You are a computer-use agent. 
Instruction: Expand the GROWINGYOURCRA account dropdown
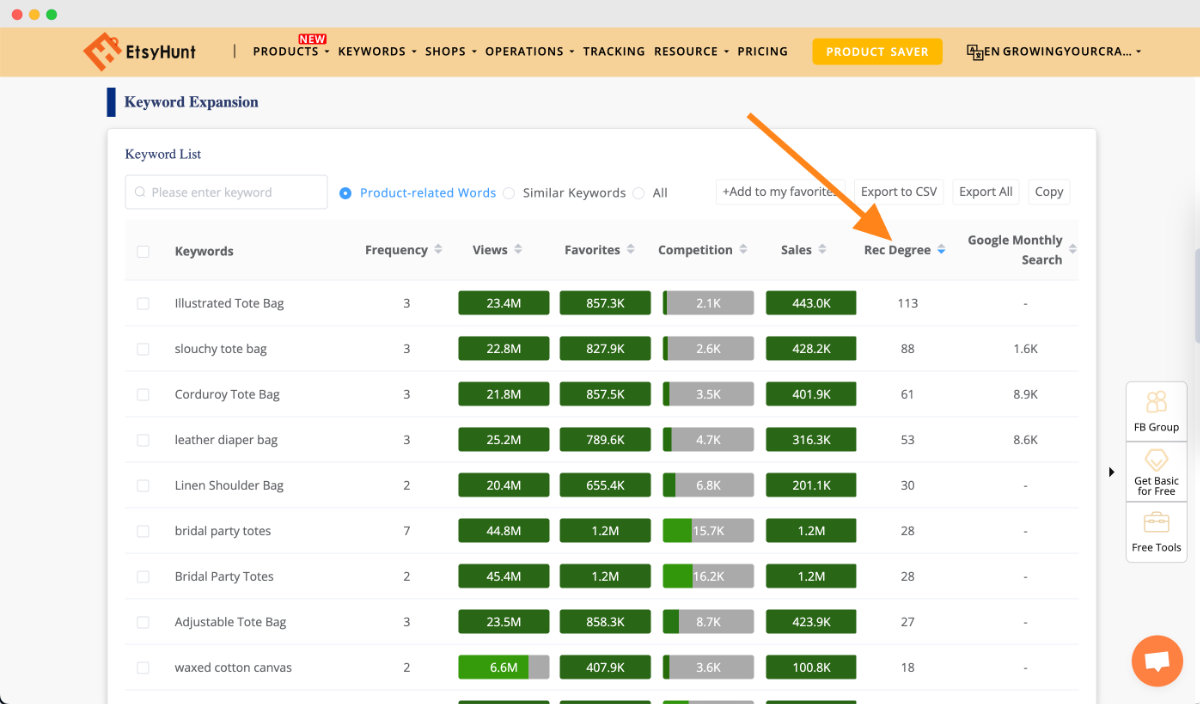click(1055, 51)
